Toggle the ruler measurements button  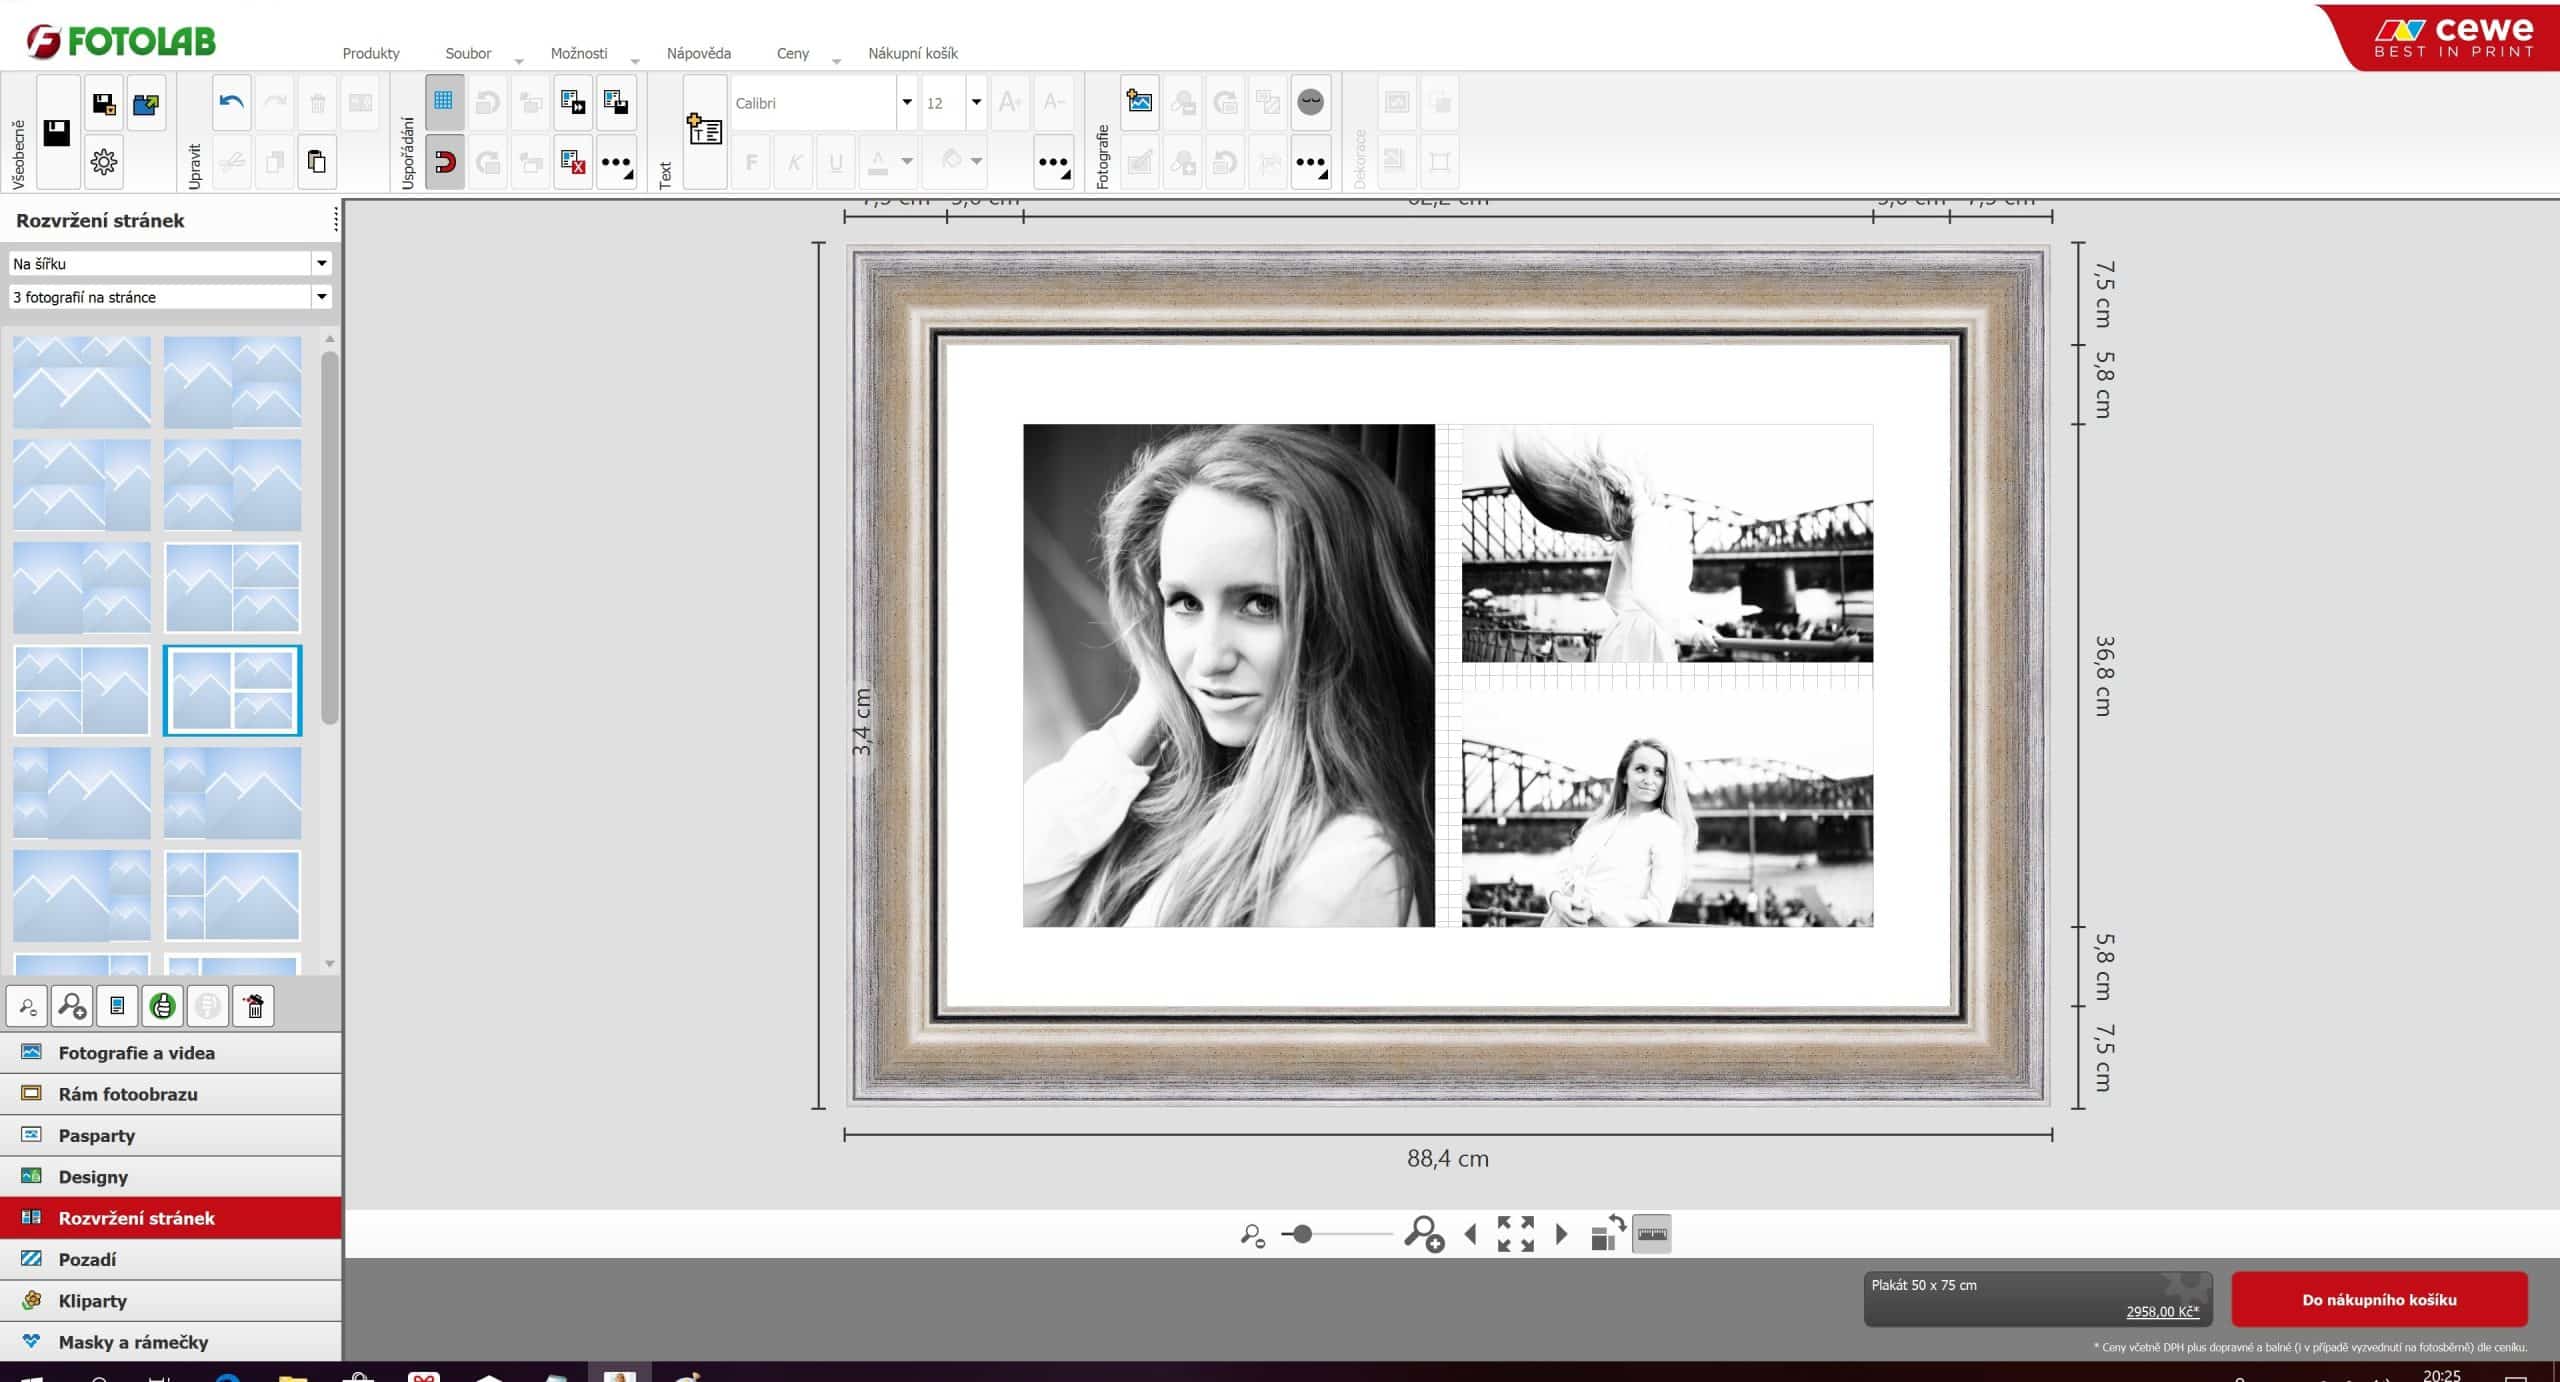(x=1651, y=1234)
